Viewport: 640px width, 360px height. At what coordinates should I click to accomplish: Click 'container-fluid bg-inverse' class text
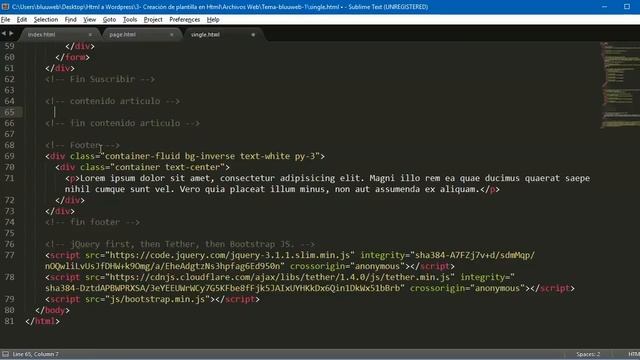(170, 156)
